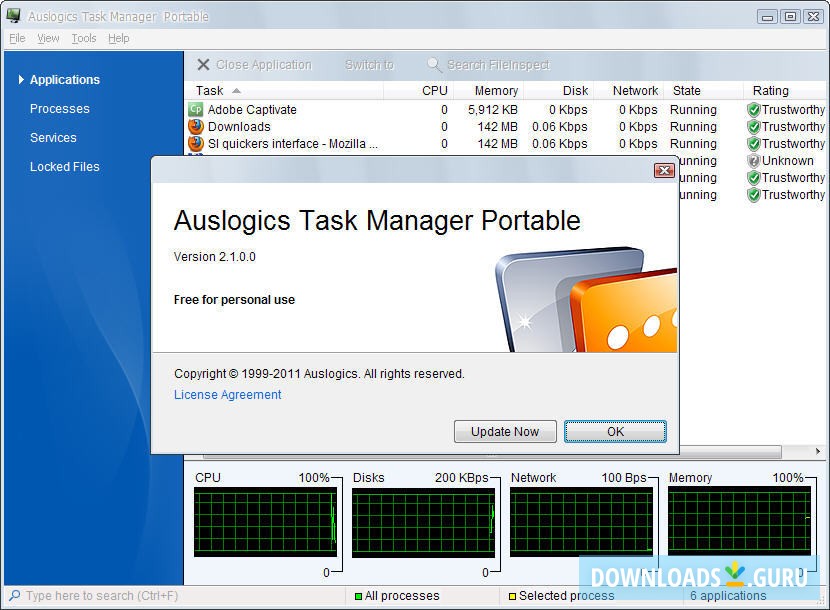Click the horizontal scrollbar right arrow
830x610 pixels.
pyautogui.click(x=818, y=452)
